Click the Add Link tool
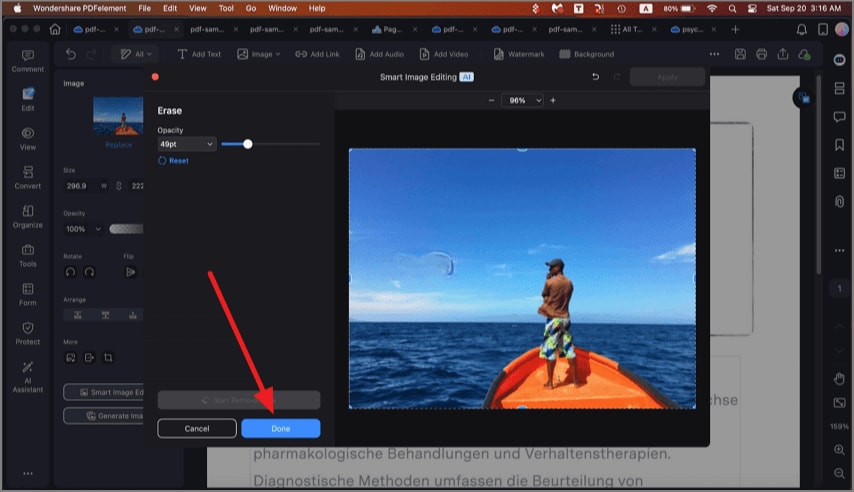Screen dimensions: 854x492 (317, 54)
